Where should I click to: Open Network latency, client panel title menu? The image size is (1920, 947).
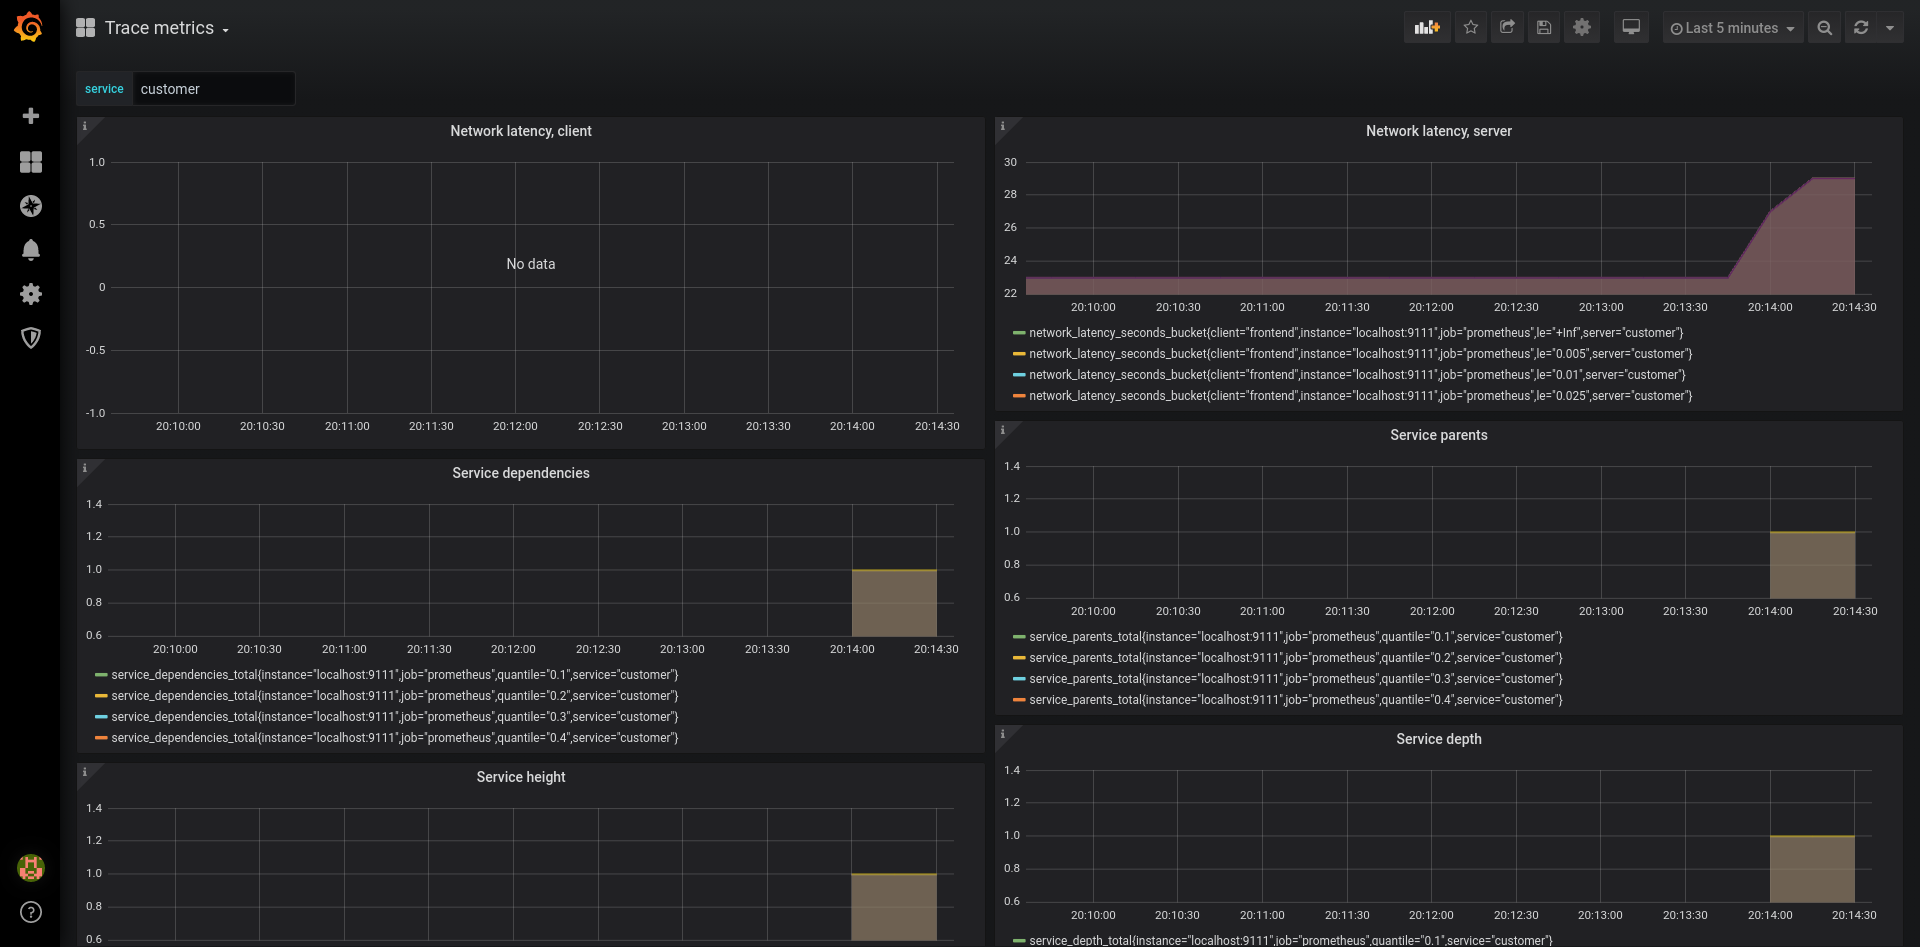(x=521, y=131)
